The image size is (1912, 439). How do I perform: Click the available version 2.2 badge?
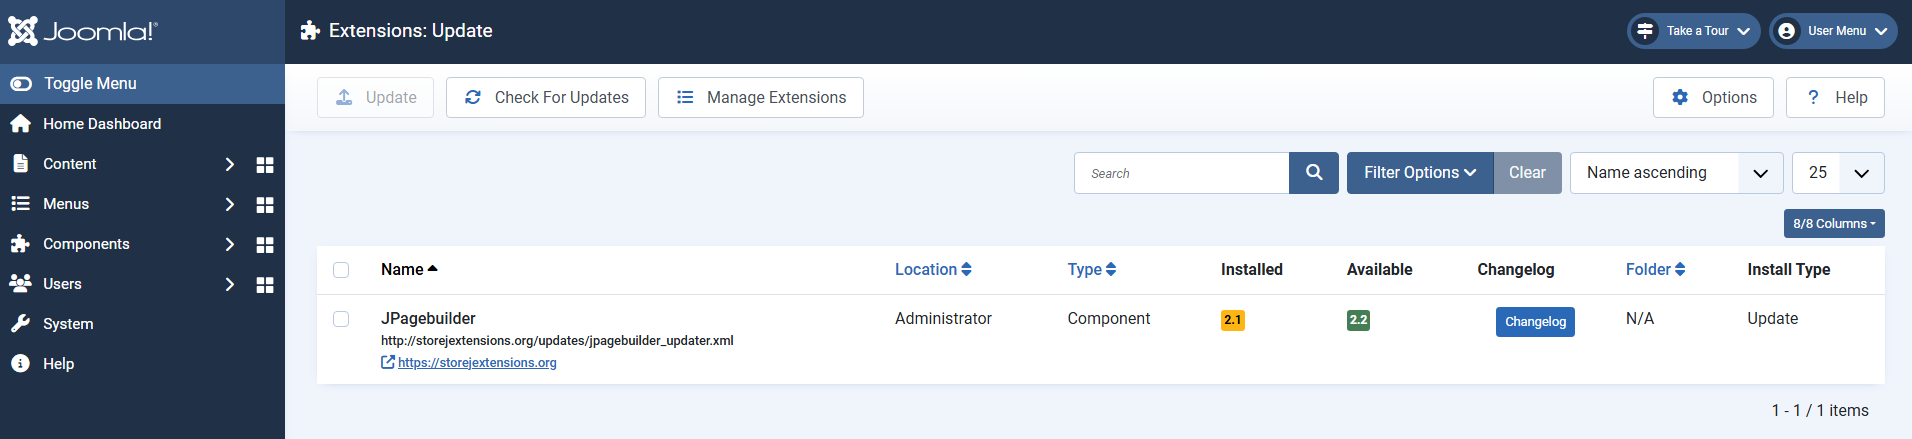(x=1358, y=320)
